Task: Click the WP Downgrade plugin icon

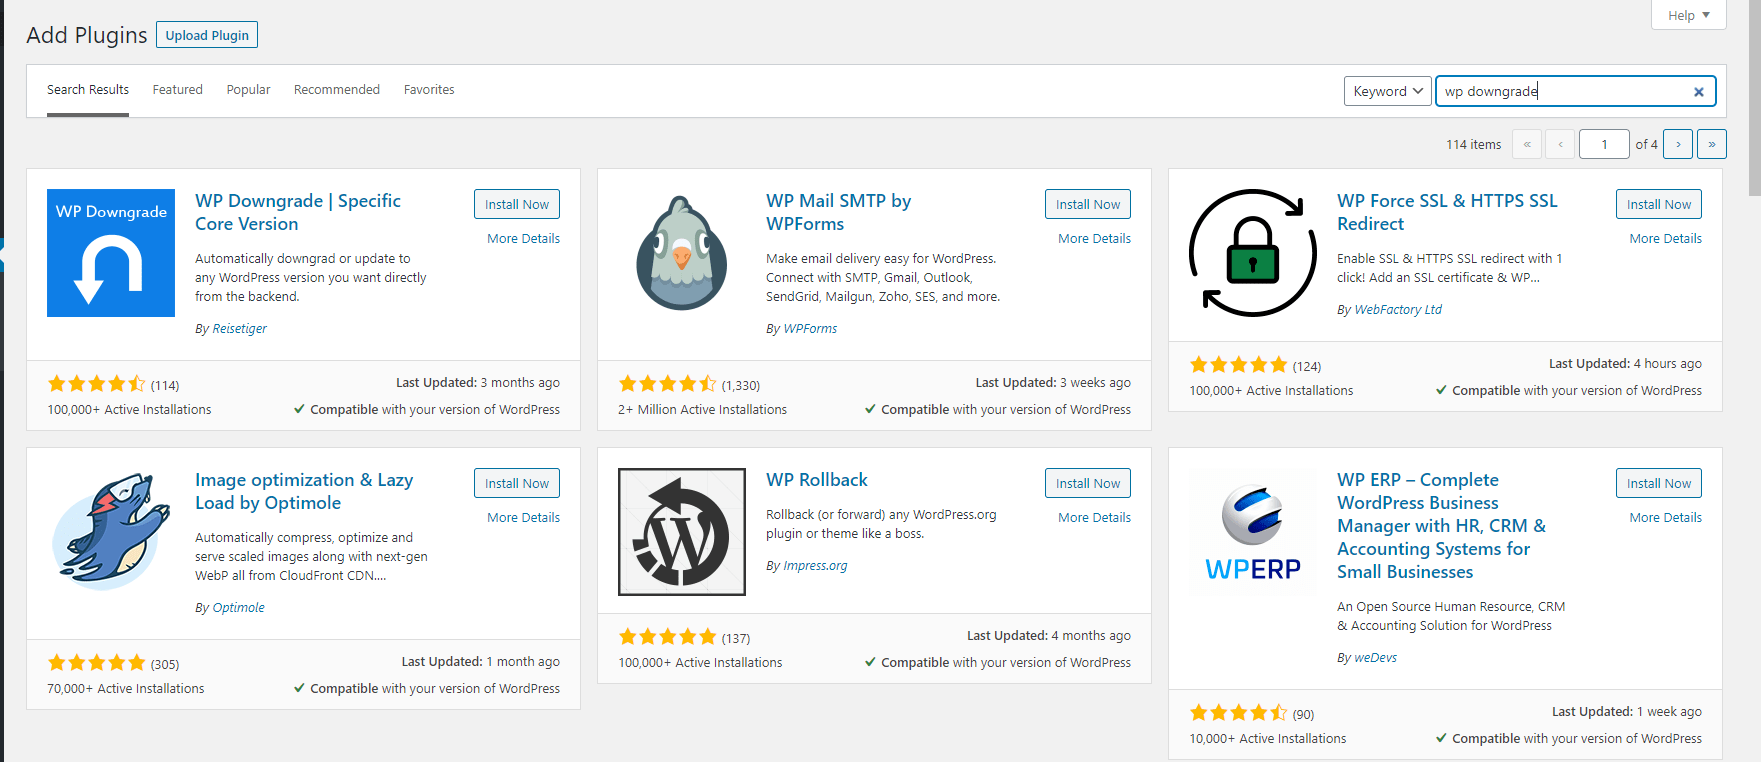Action: click(111, 253)
